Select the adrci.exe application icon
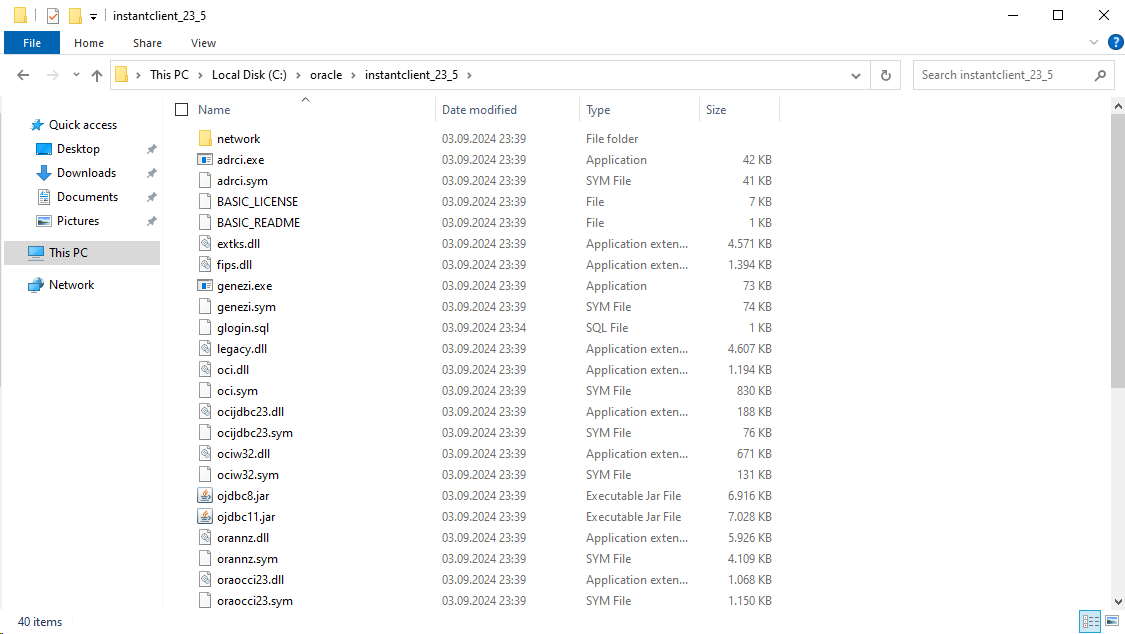Viewport: 1125px width, 634px height. coord(205,160)
